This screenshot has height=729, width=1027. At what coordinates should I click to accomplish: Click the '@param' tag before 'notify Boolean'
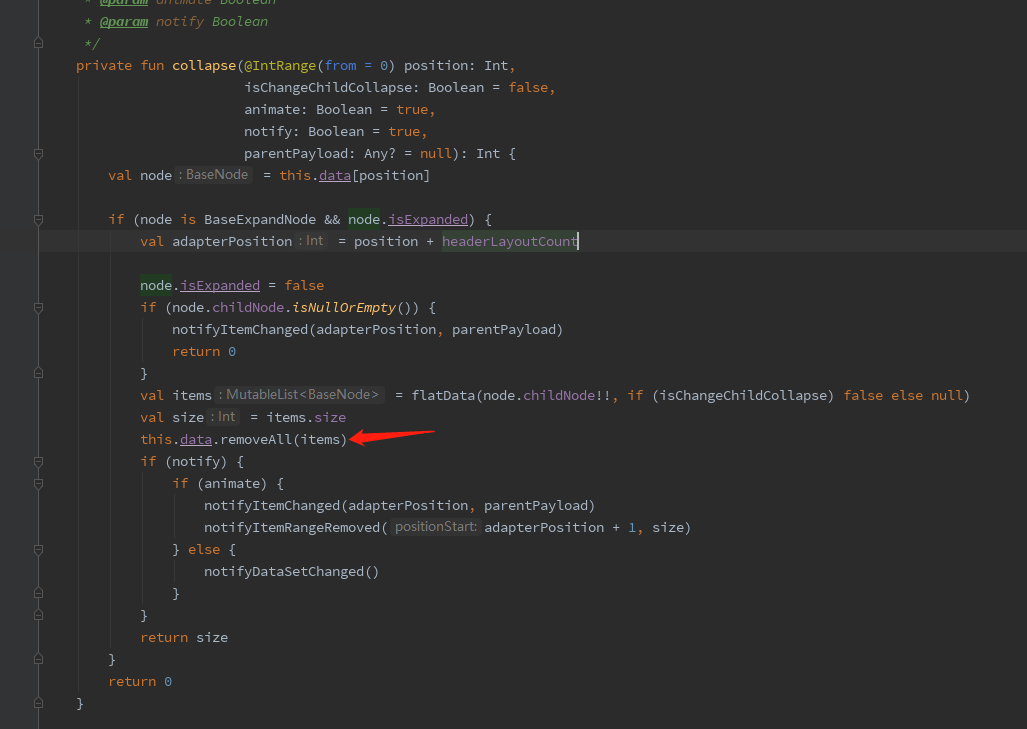[x=124, y=22]
